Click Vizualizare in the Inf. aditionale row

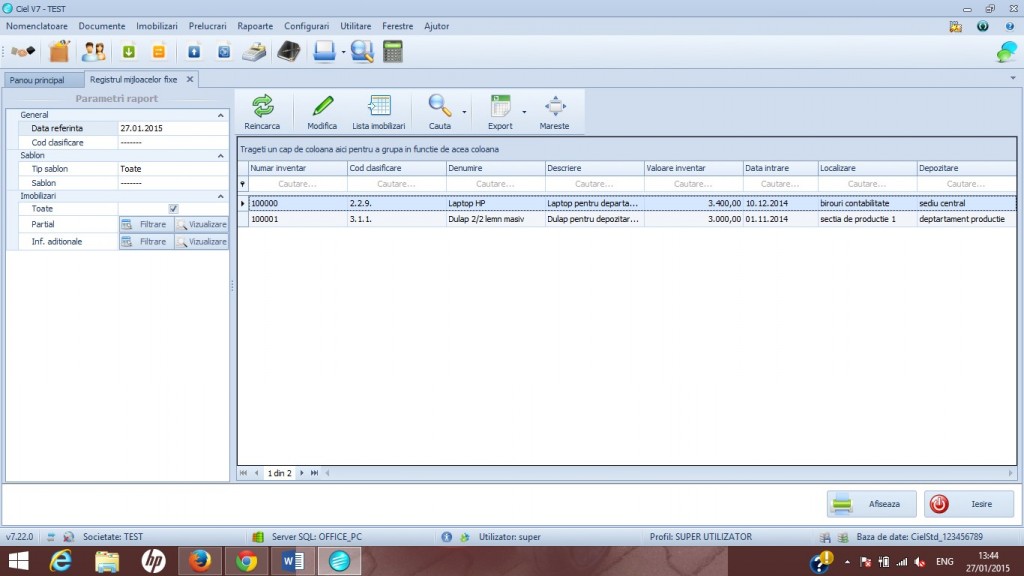pyautogui.click(x=202, y=242)
